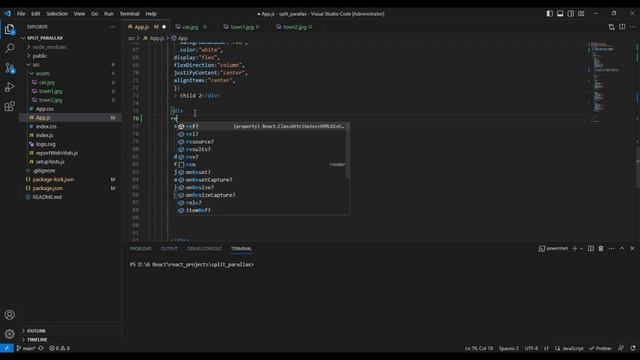Open the Terminal menu
The image size is (640, 360).
coord(129,13)
